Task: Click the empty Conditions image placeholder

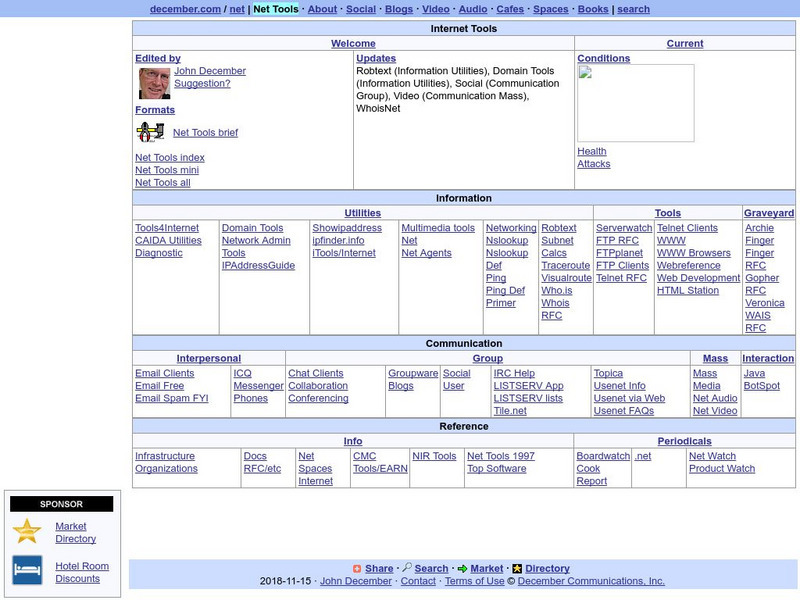Action: click(637, 103)
